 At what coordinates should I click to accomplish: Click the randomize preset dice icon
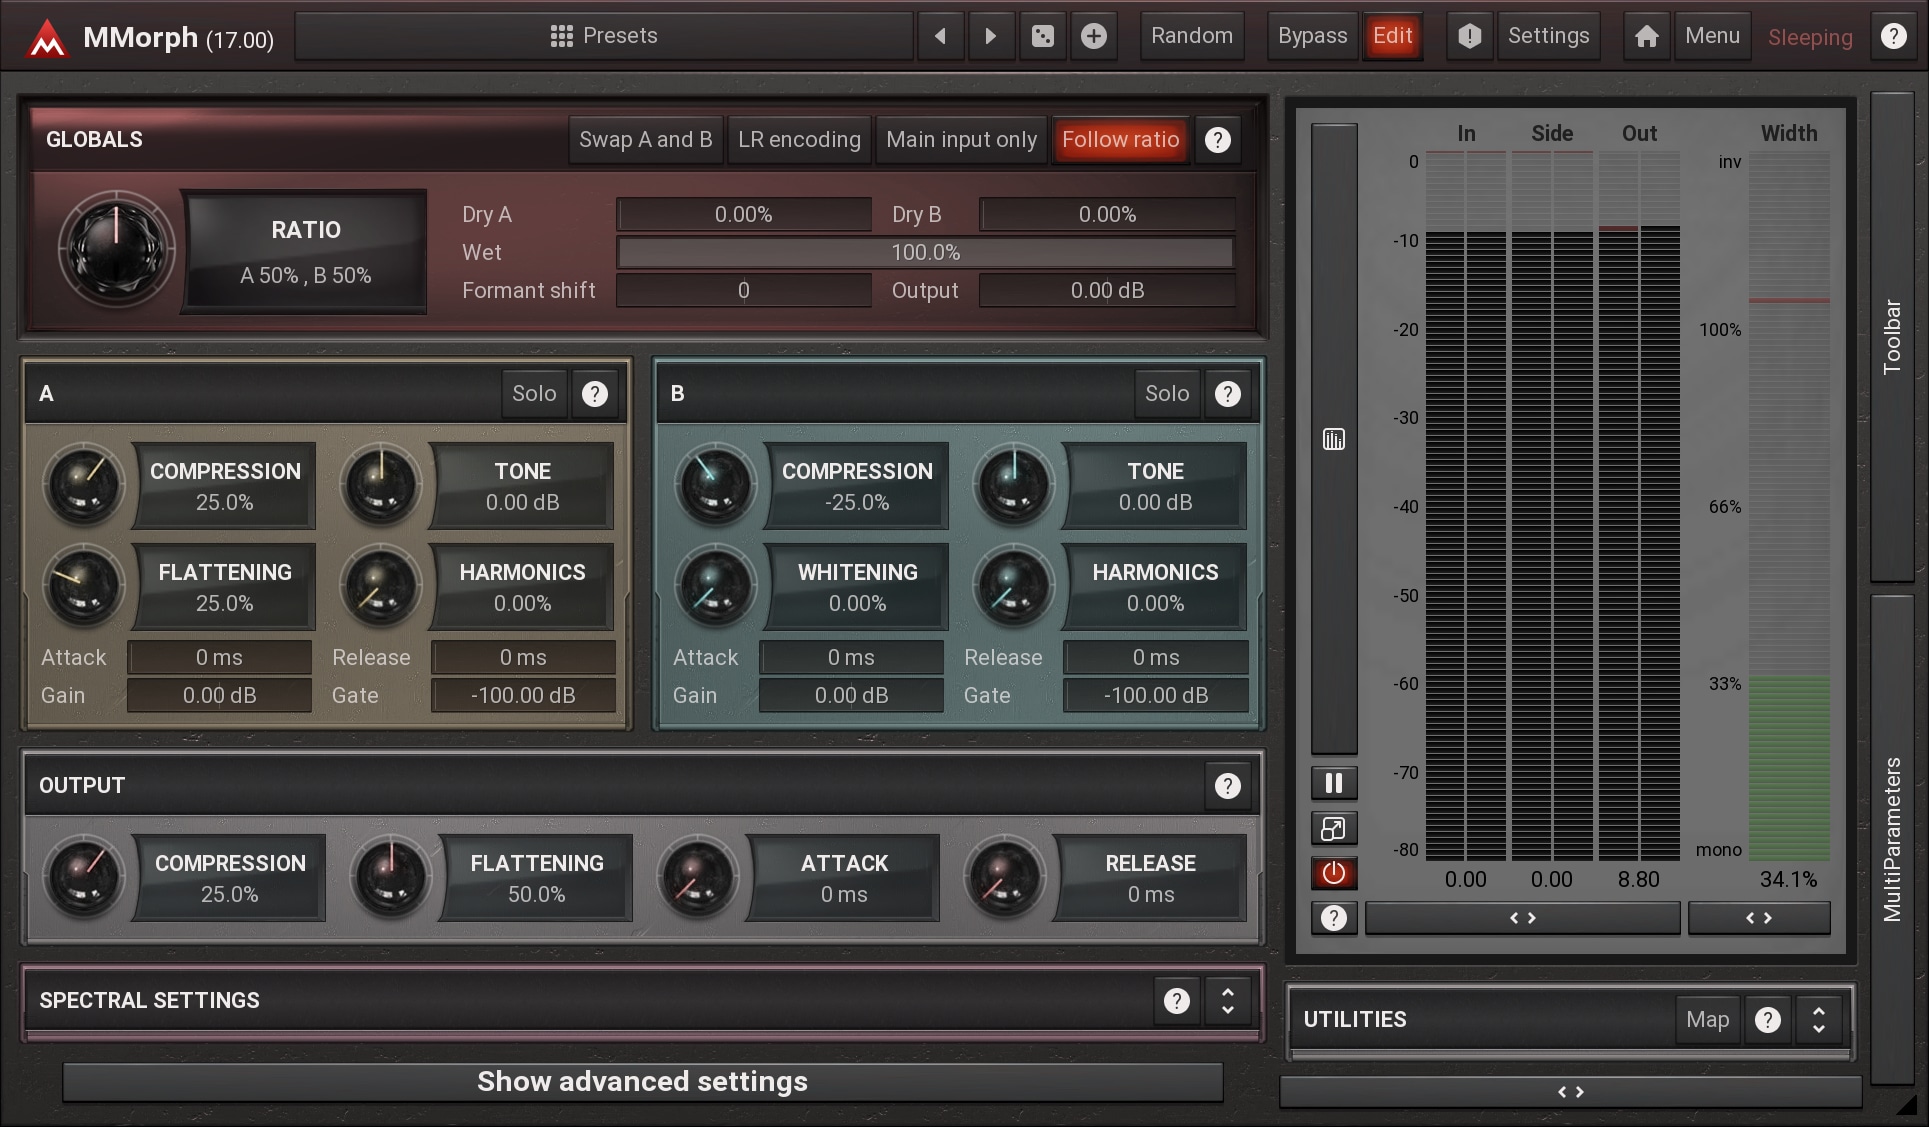[1042, 36]
